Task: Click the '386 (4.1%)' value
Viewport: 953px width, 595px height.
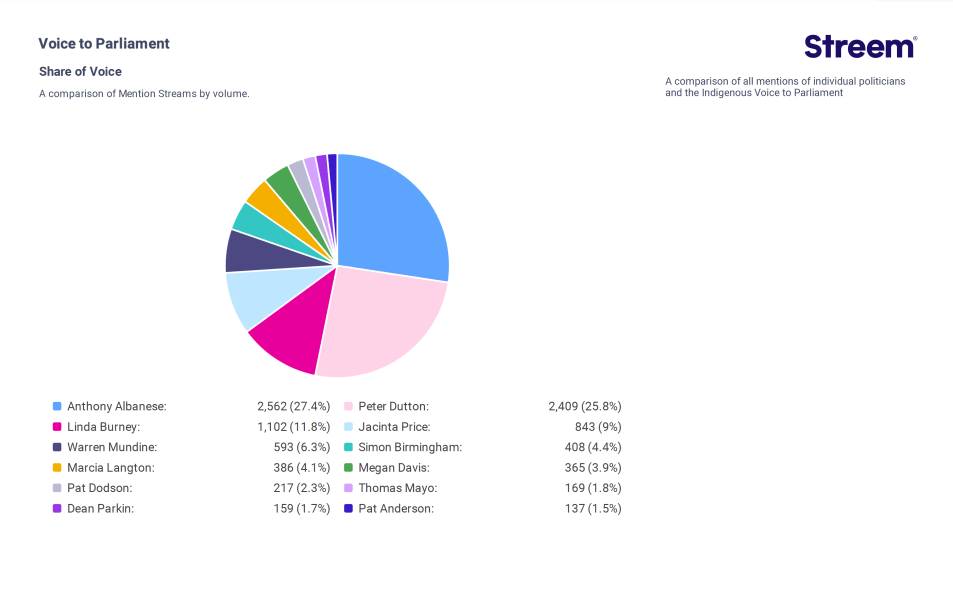Action: coord(301,467)
